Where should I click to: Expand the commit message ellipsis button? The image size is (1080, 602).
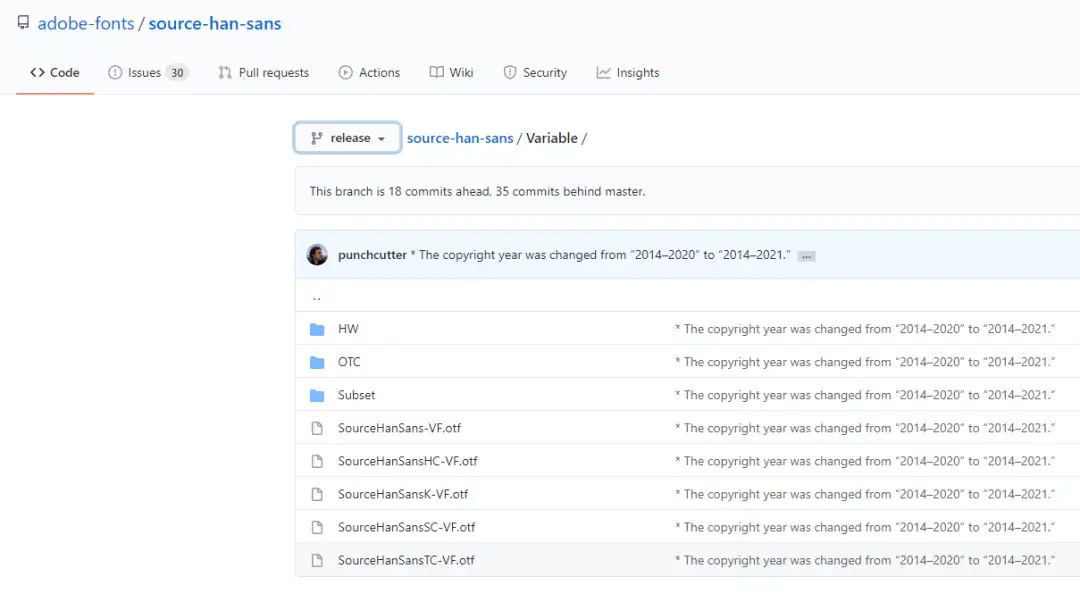807,256
